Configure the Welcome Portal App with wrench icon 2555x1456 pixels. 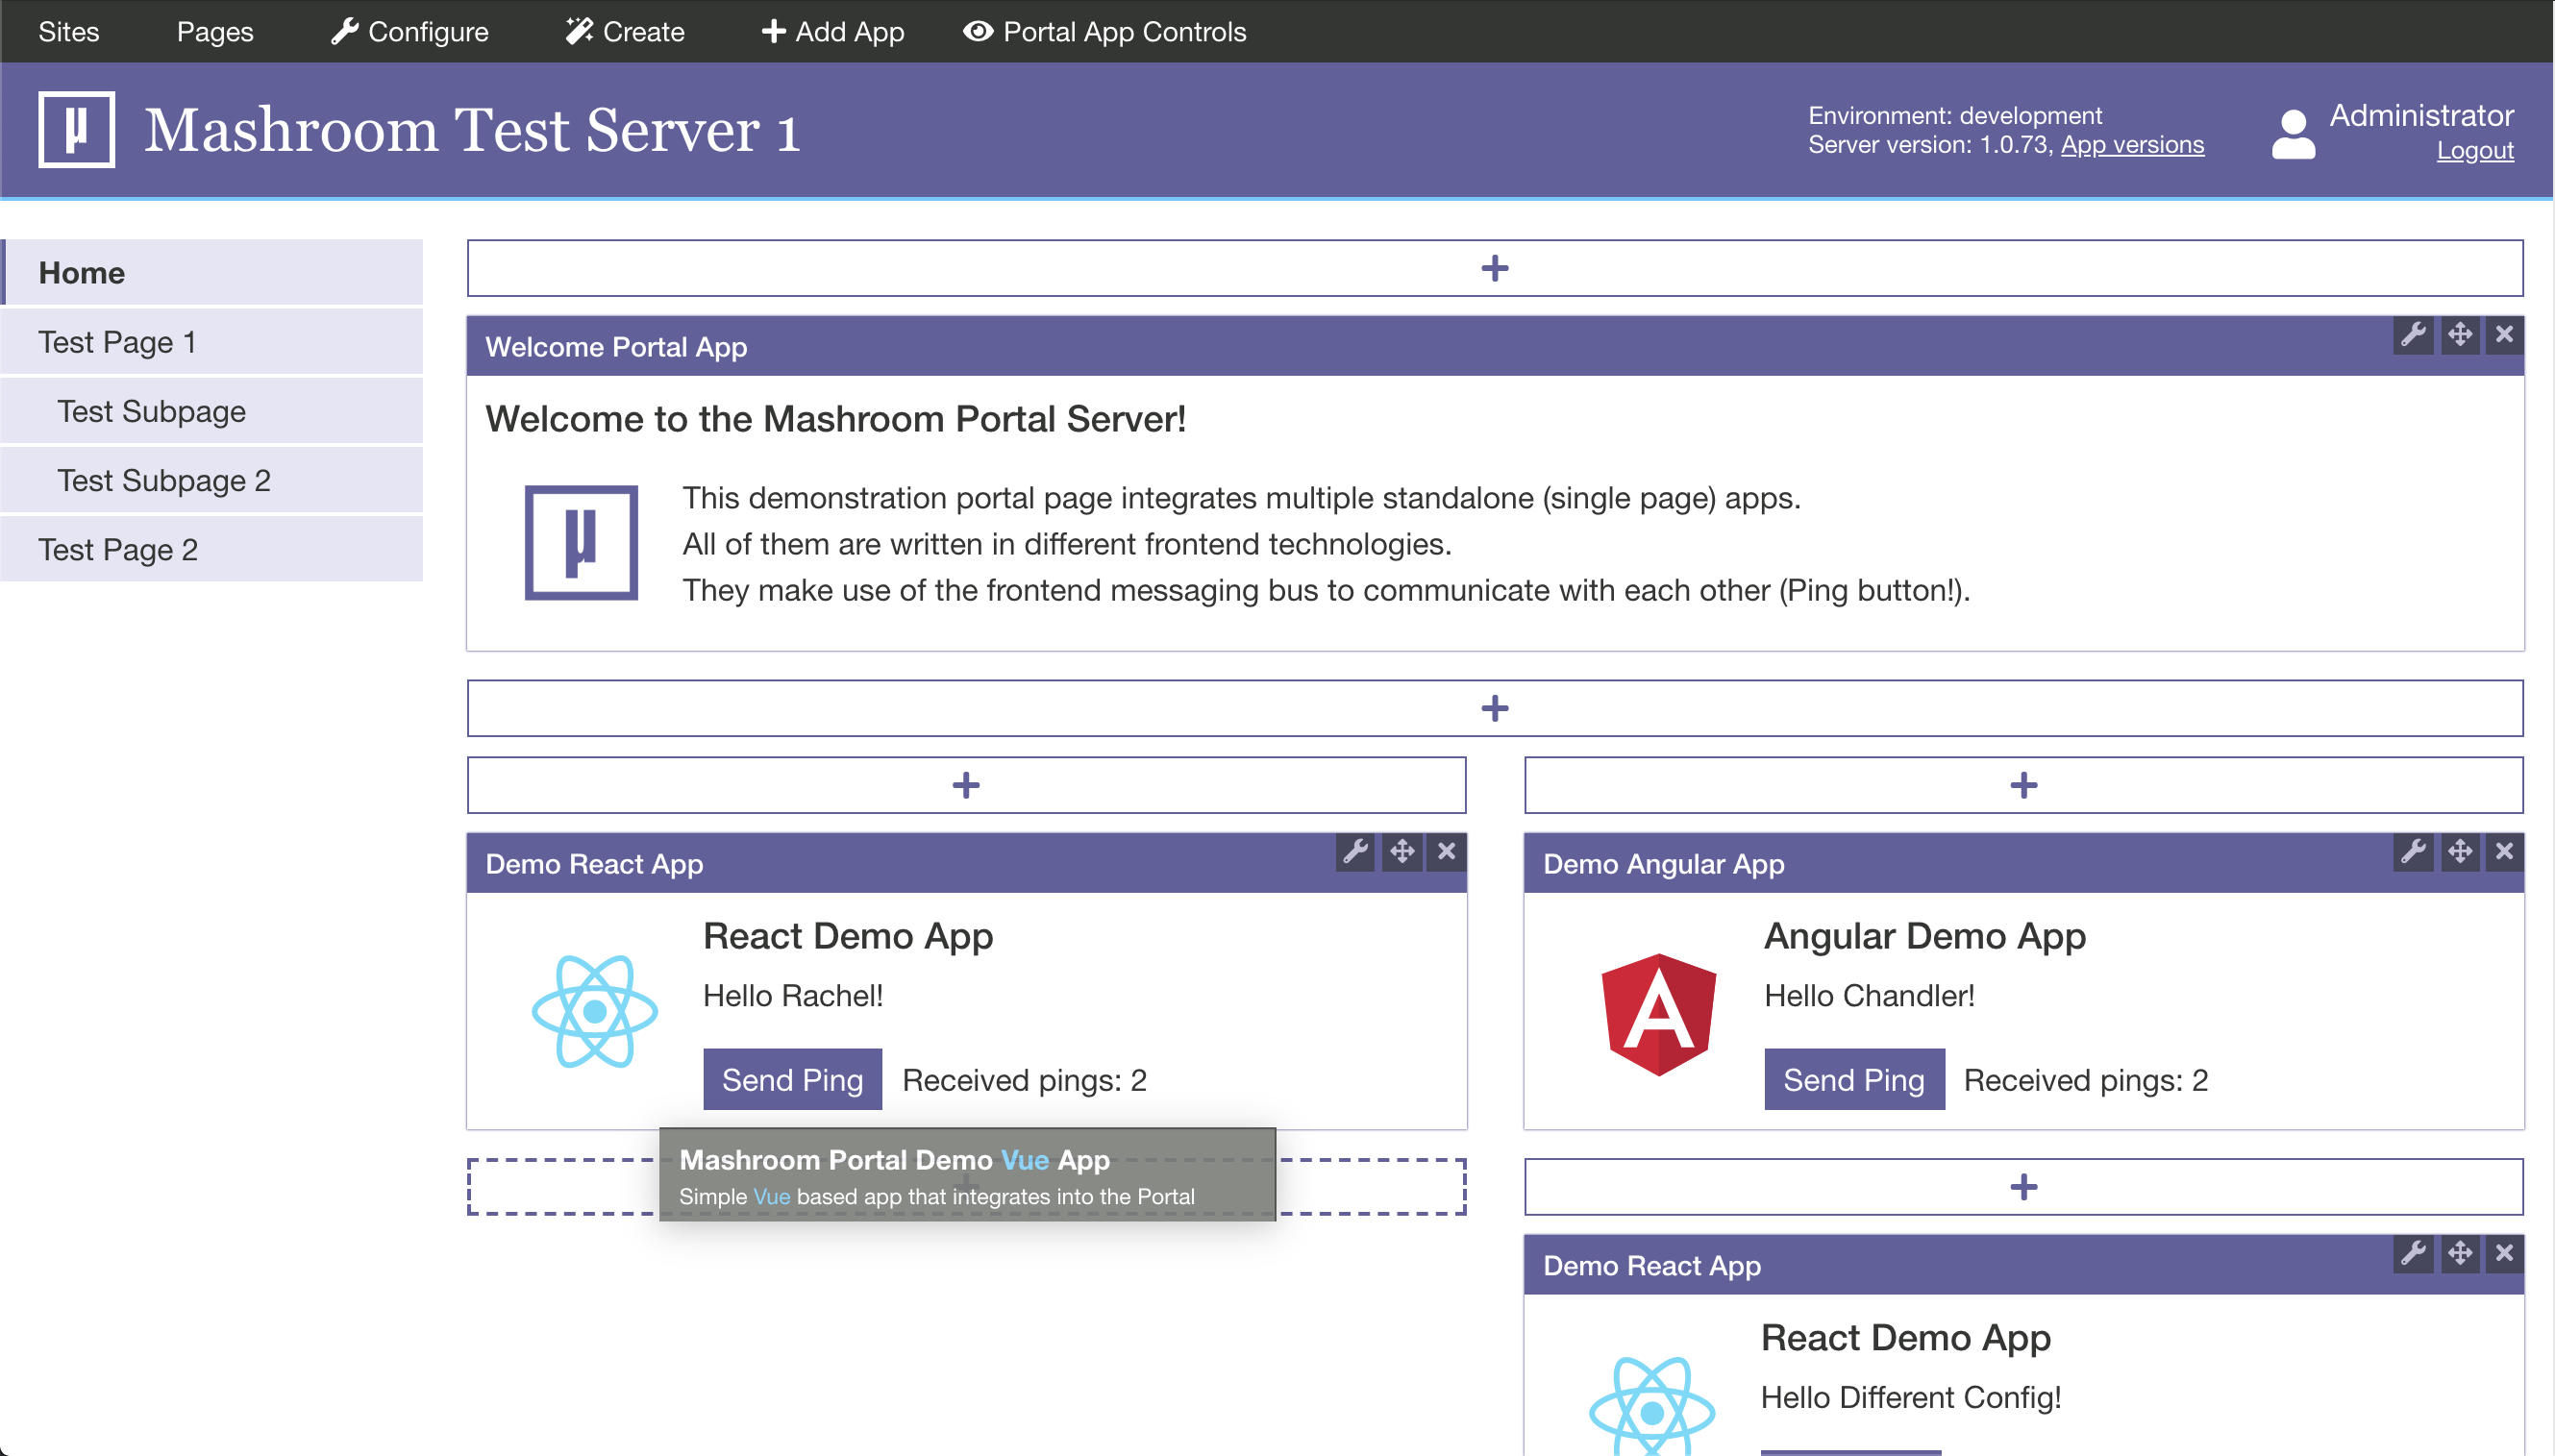coord(2413,334)
